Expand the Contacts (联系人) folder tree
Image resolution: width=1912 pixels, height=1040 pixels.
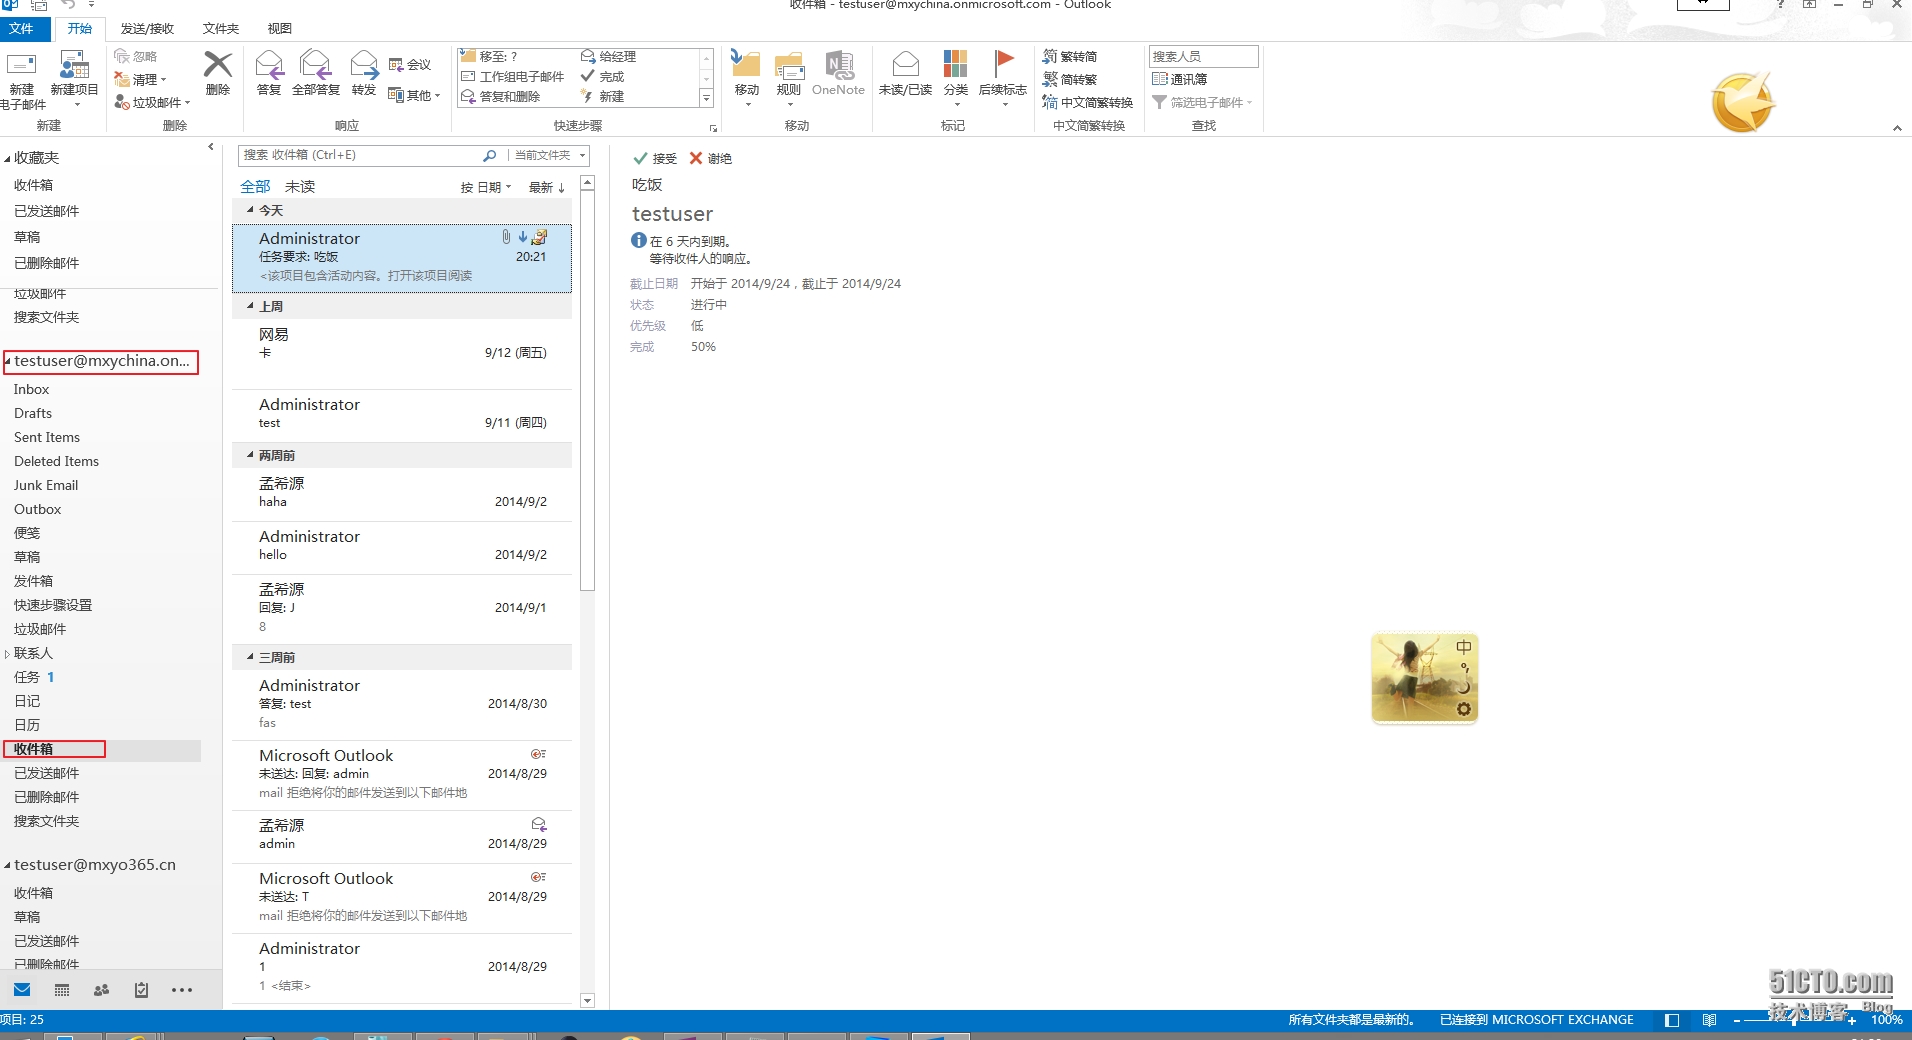point(7,654)
